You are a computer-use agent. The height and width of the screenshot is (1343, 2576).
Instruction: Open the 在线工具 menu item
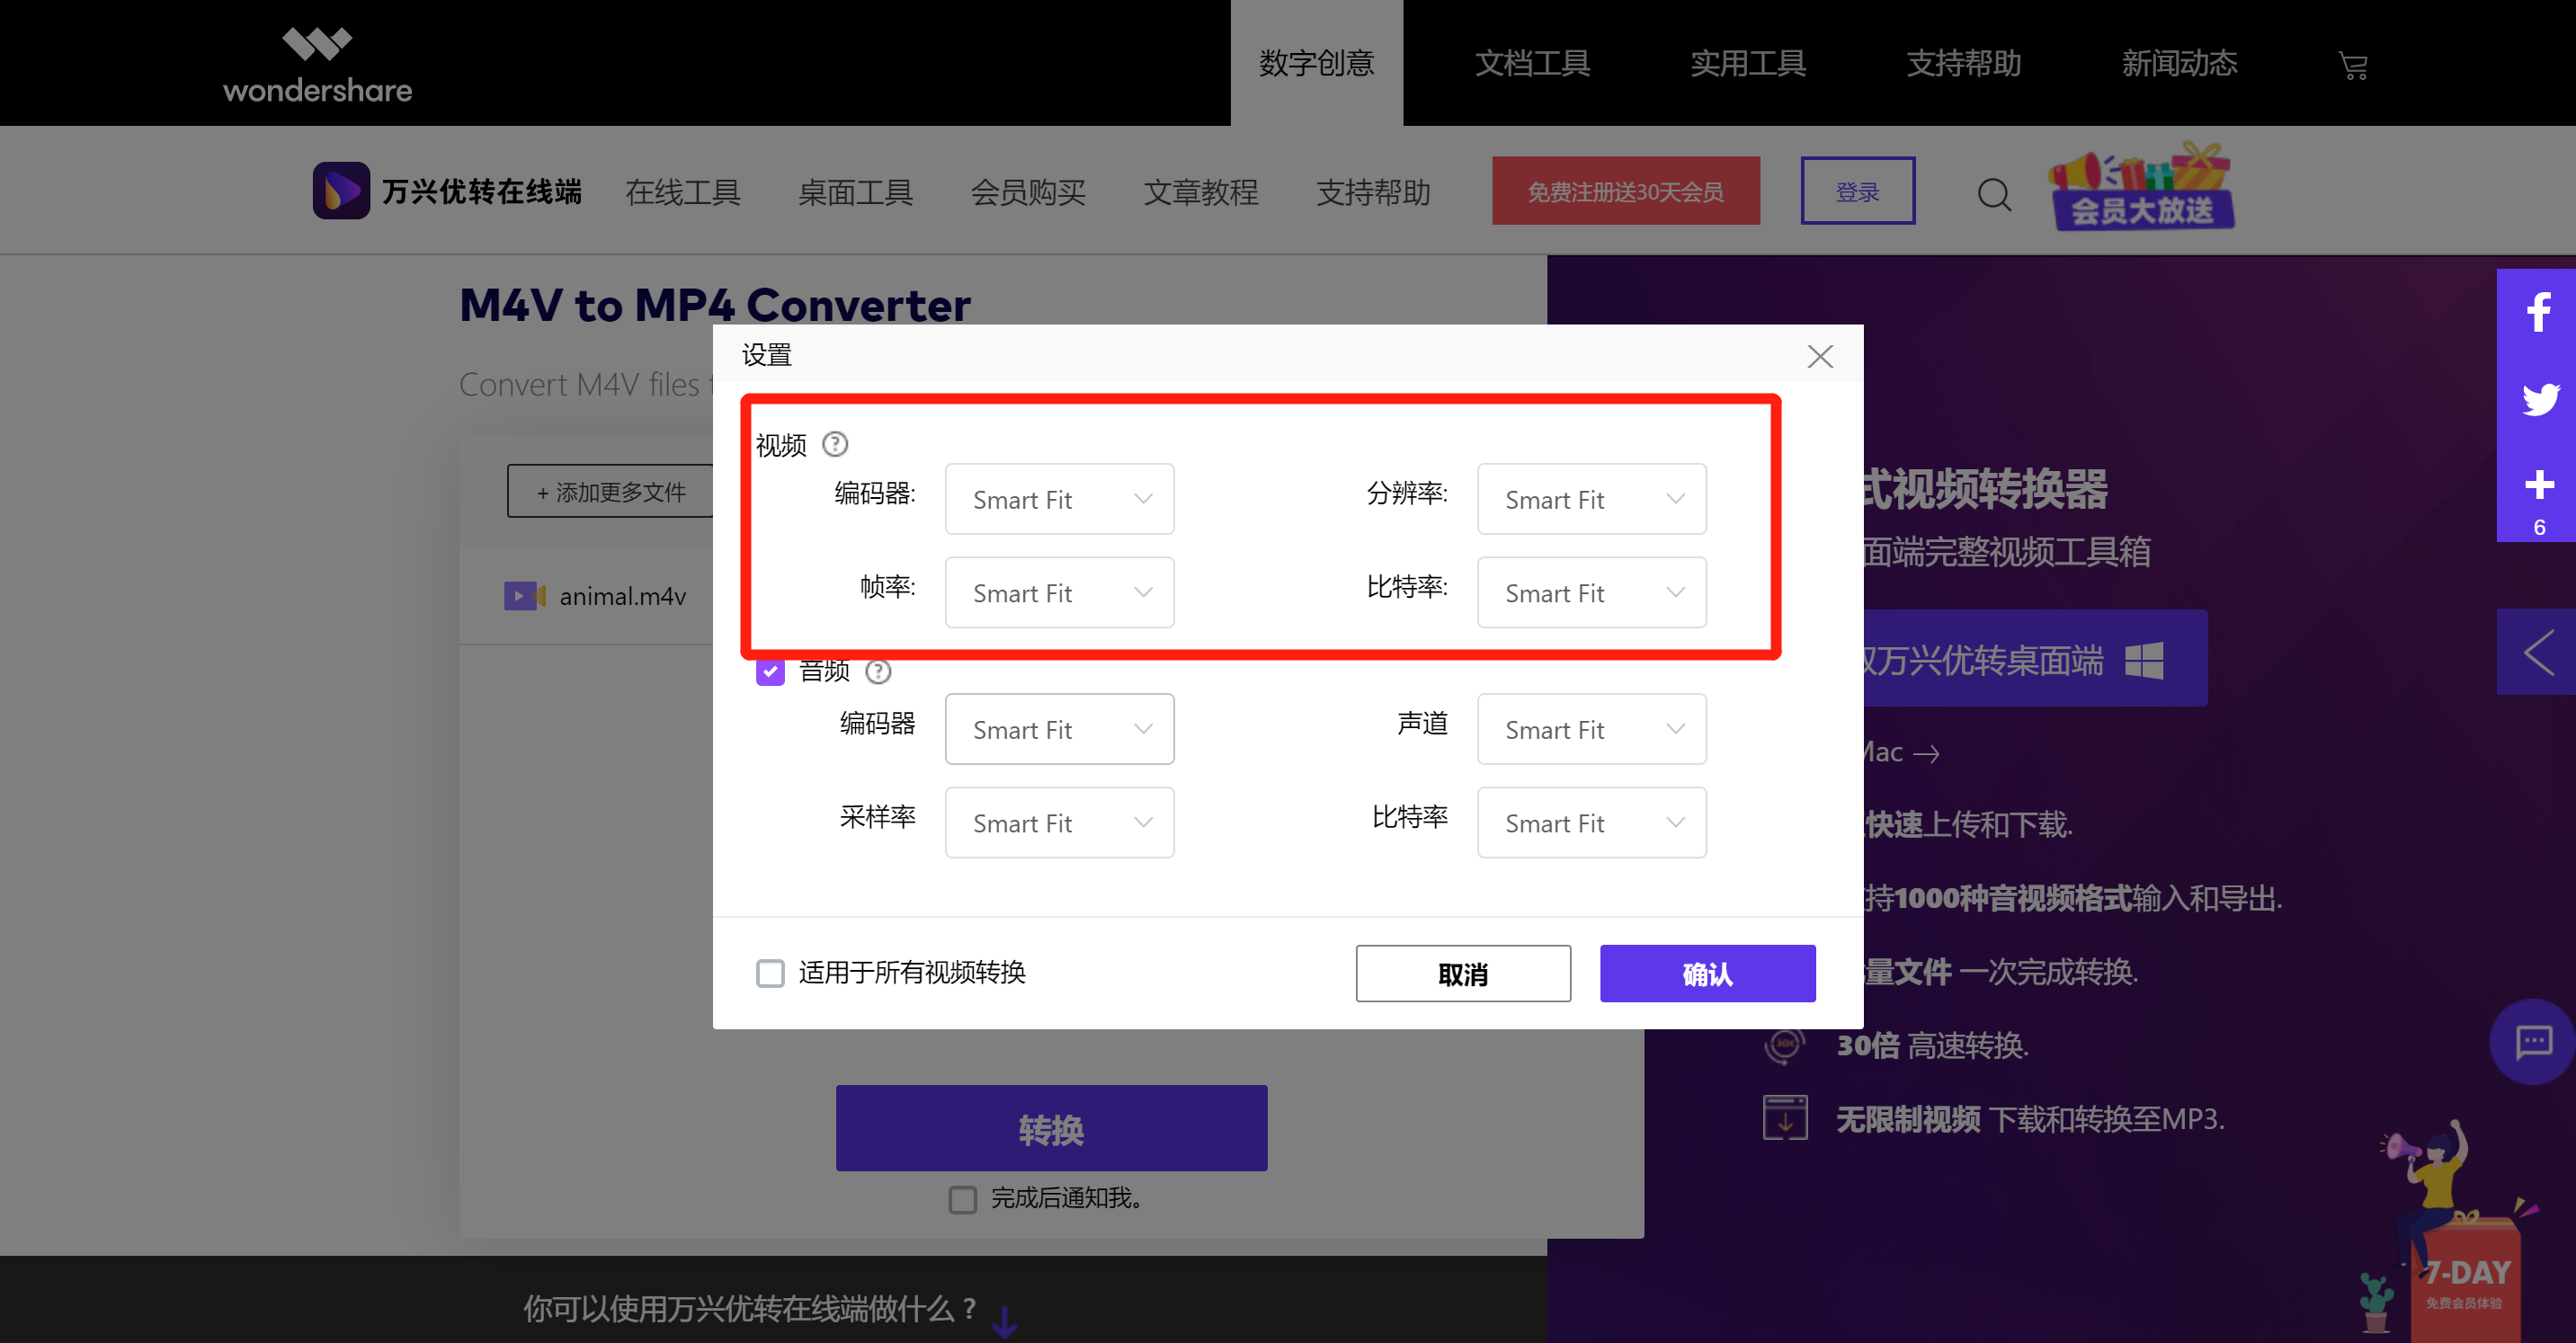tap(683, 192)
